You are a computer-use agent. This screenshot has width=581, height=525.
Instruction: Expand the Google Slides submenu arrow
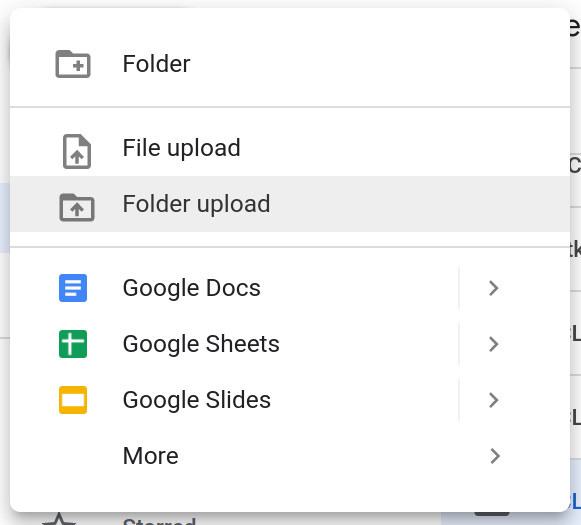[494, 400]
